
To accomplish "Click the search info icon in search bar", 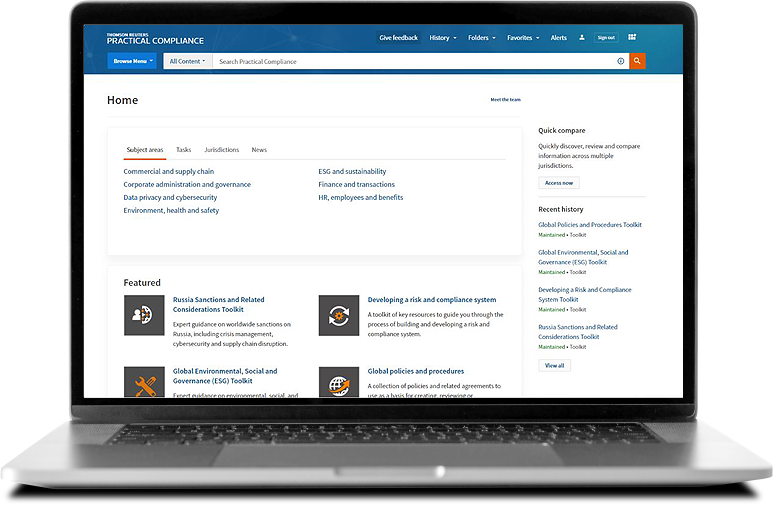I will 620,61.
